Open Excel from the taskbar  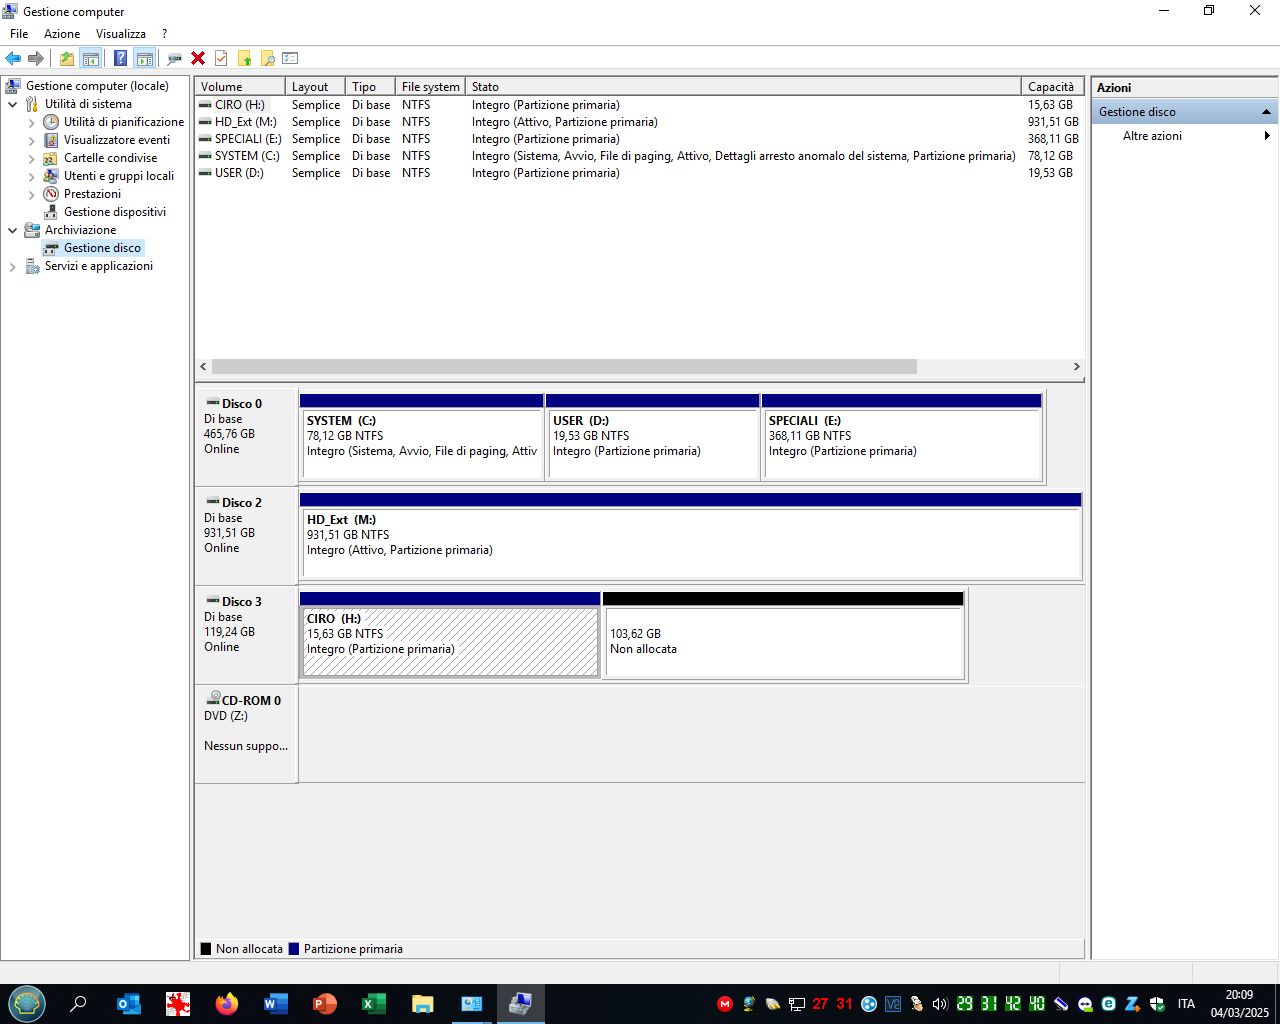[x=374, y=1004]
